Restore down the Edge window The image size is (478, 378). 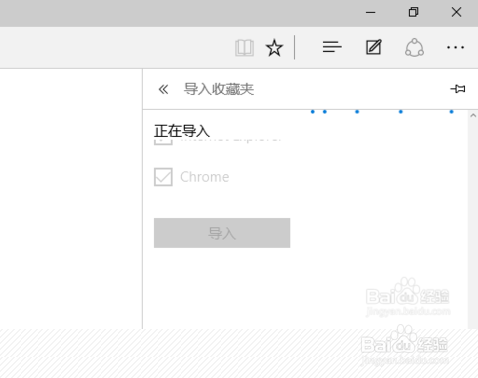pyautogui.click(x=413, y=12)
